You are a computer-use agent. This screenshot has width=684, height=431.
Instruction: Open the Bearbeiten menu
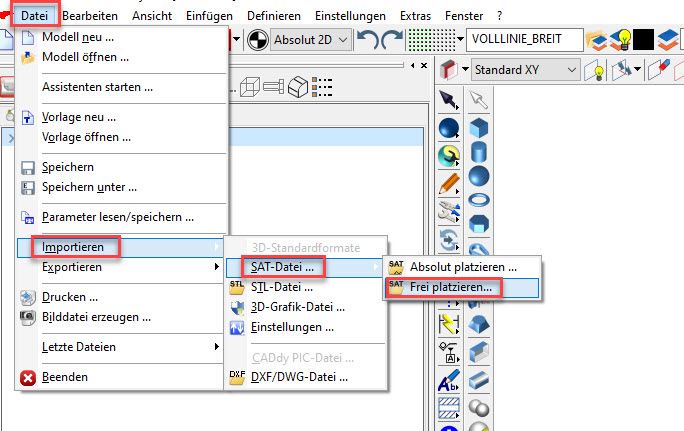pos(90,16)
